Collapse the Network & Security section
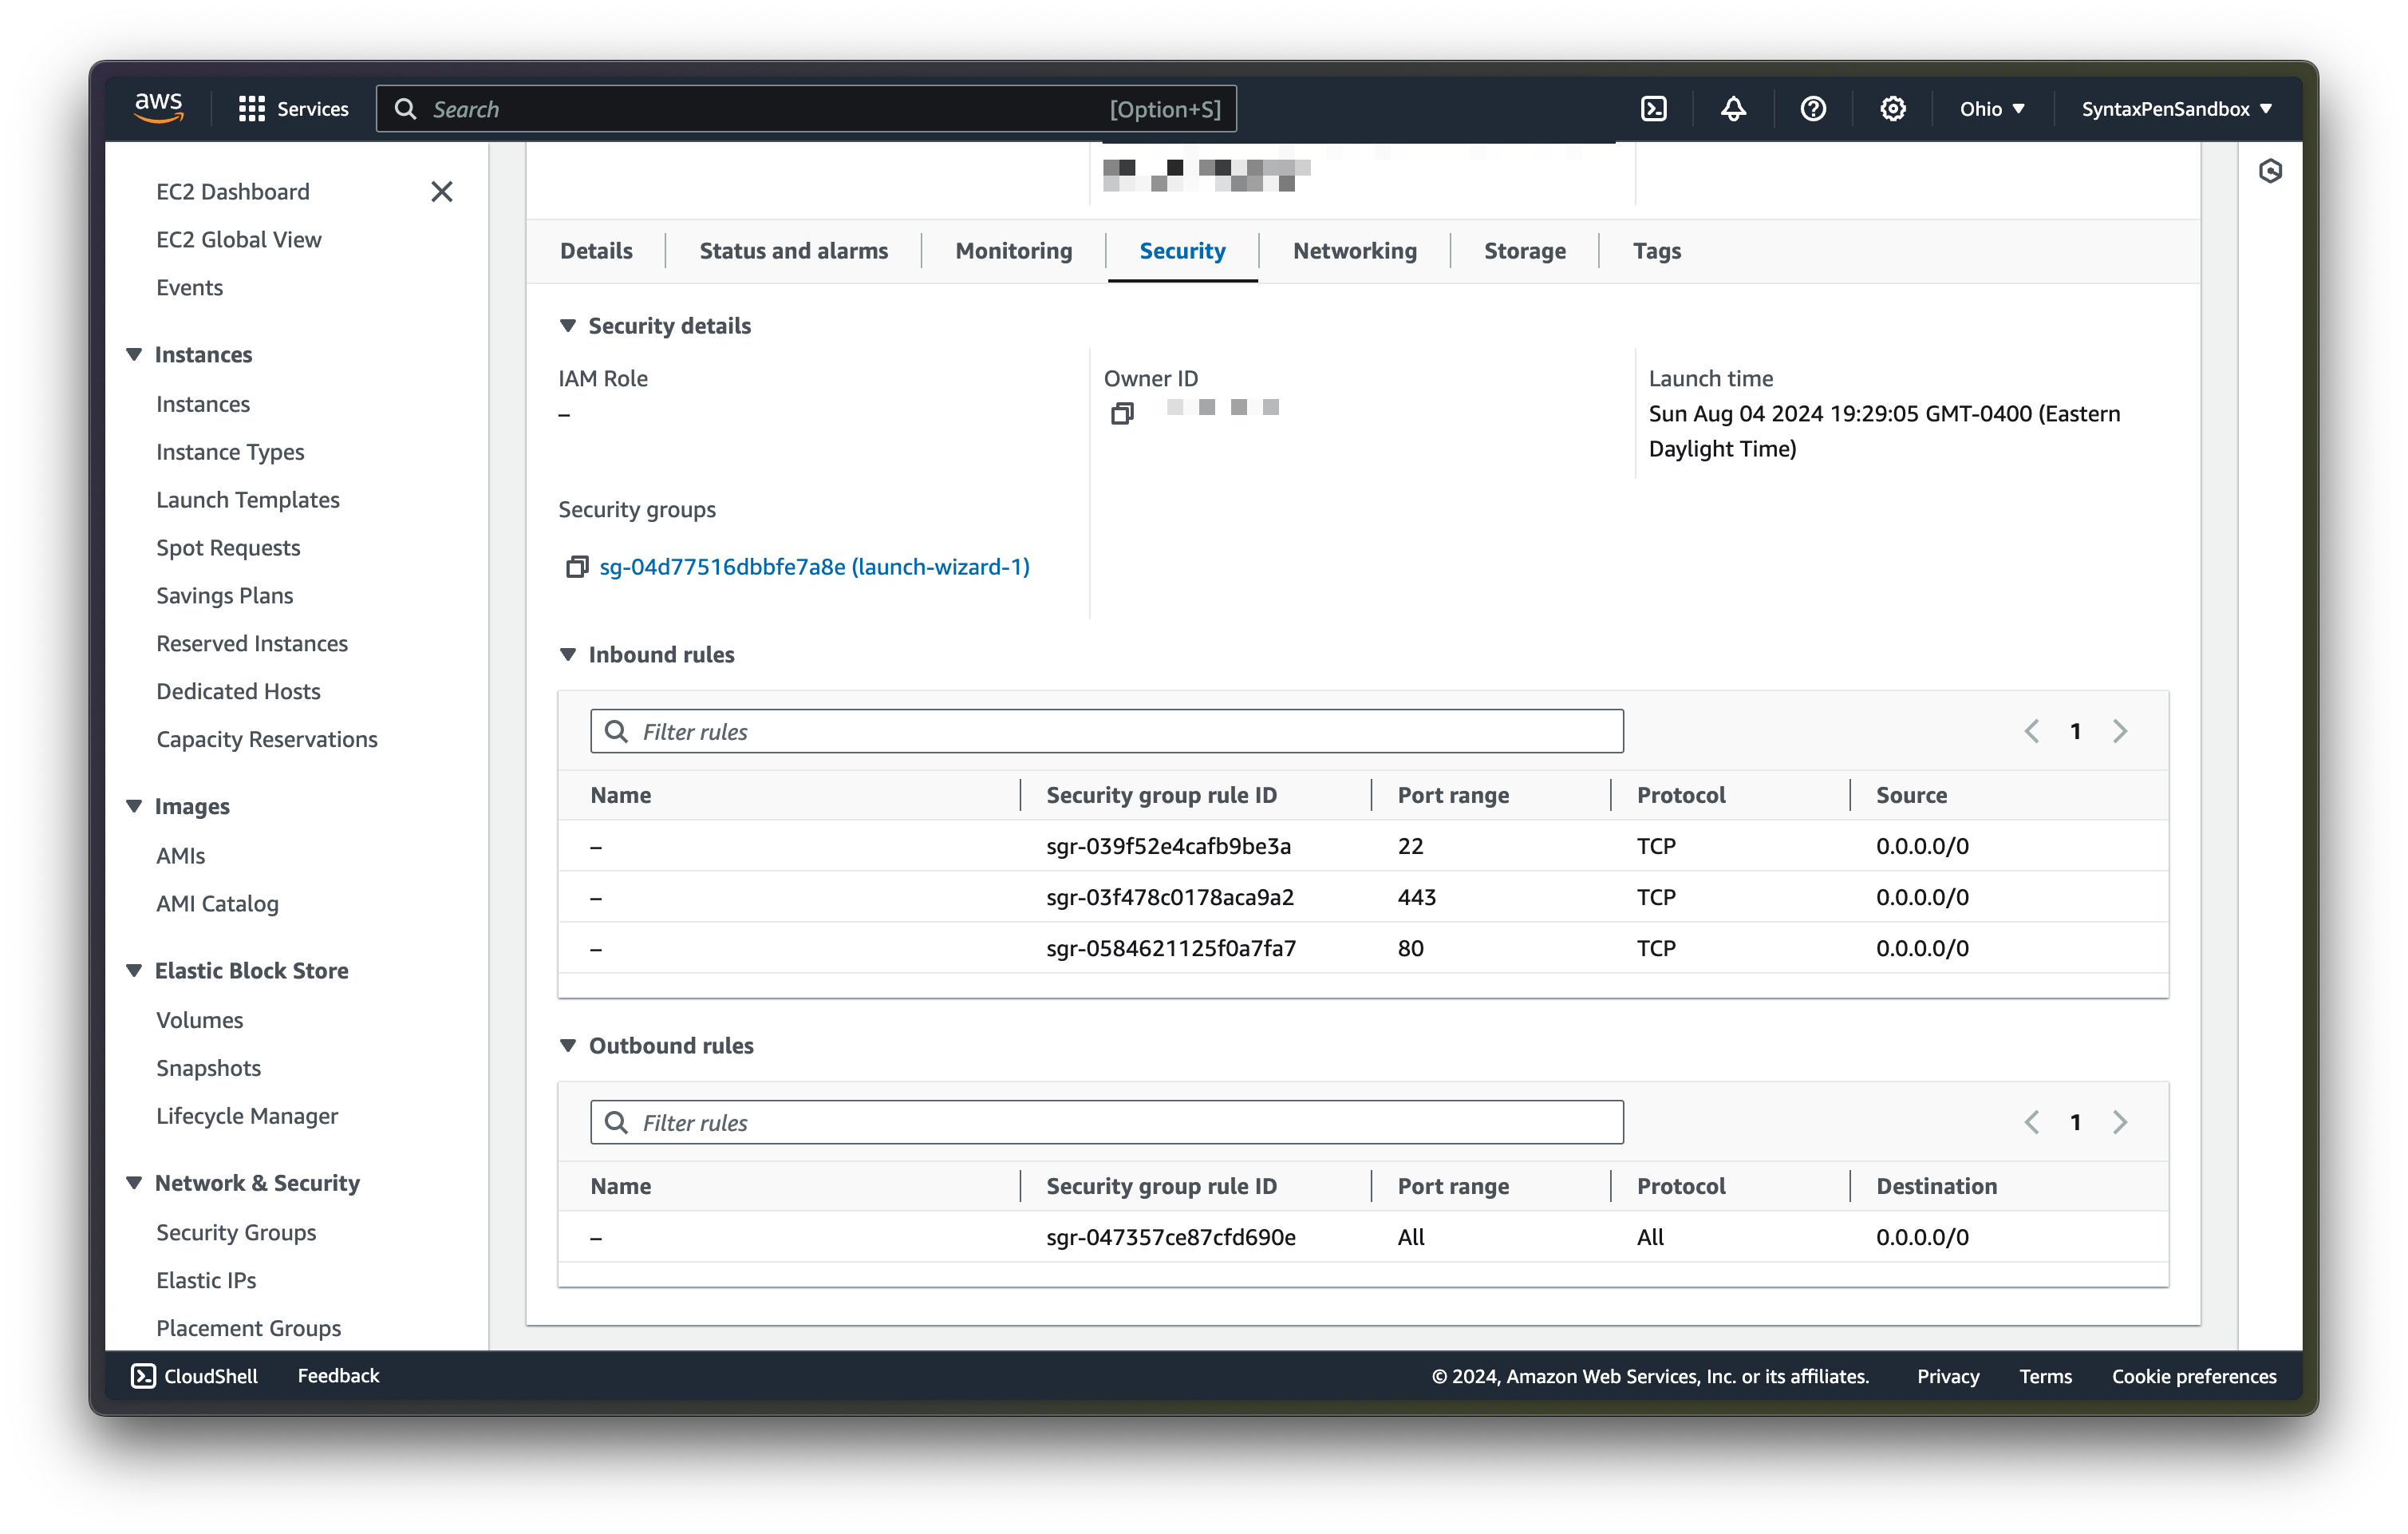2408x1534 pixels. [x=135, y=1182]
